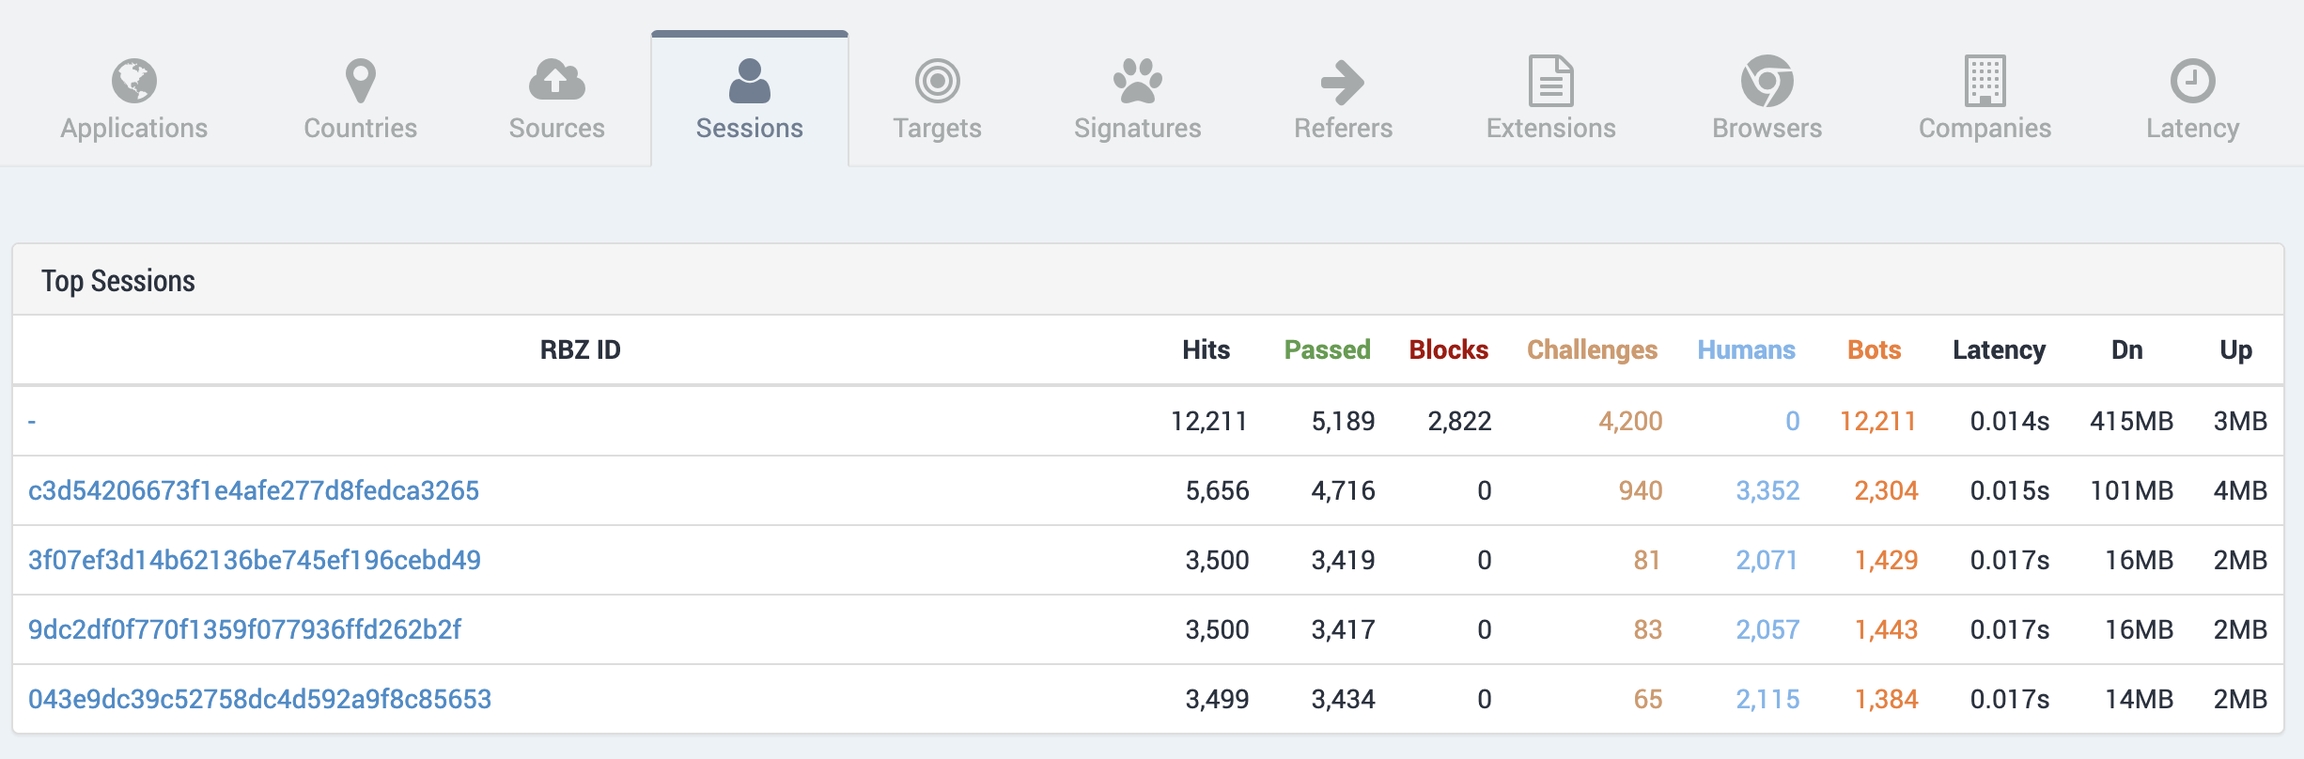This screenshot has width=2304, height=759.
Task: Open session 9dc2df0f770f1359f077936ffd262b2f
Action: (x=244, y=630)
